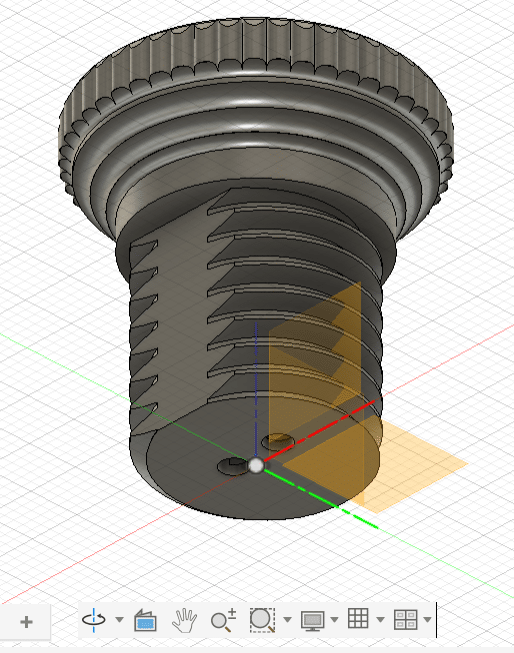The width and height of the screenshot is (514, 653).
Task: Select the Pan hand tool
Action: pyautogui.click(x=185, y=620)
